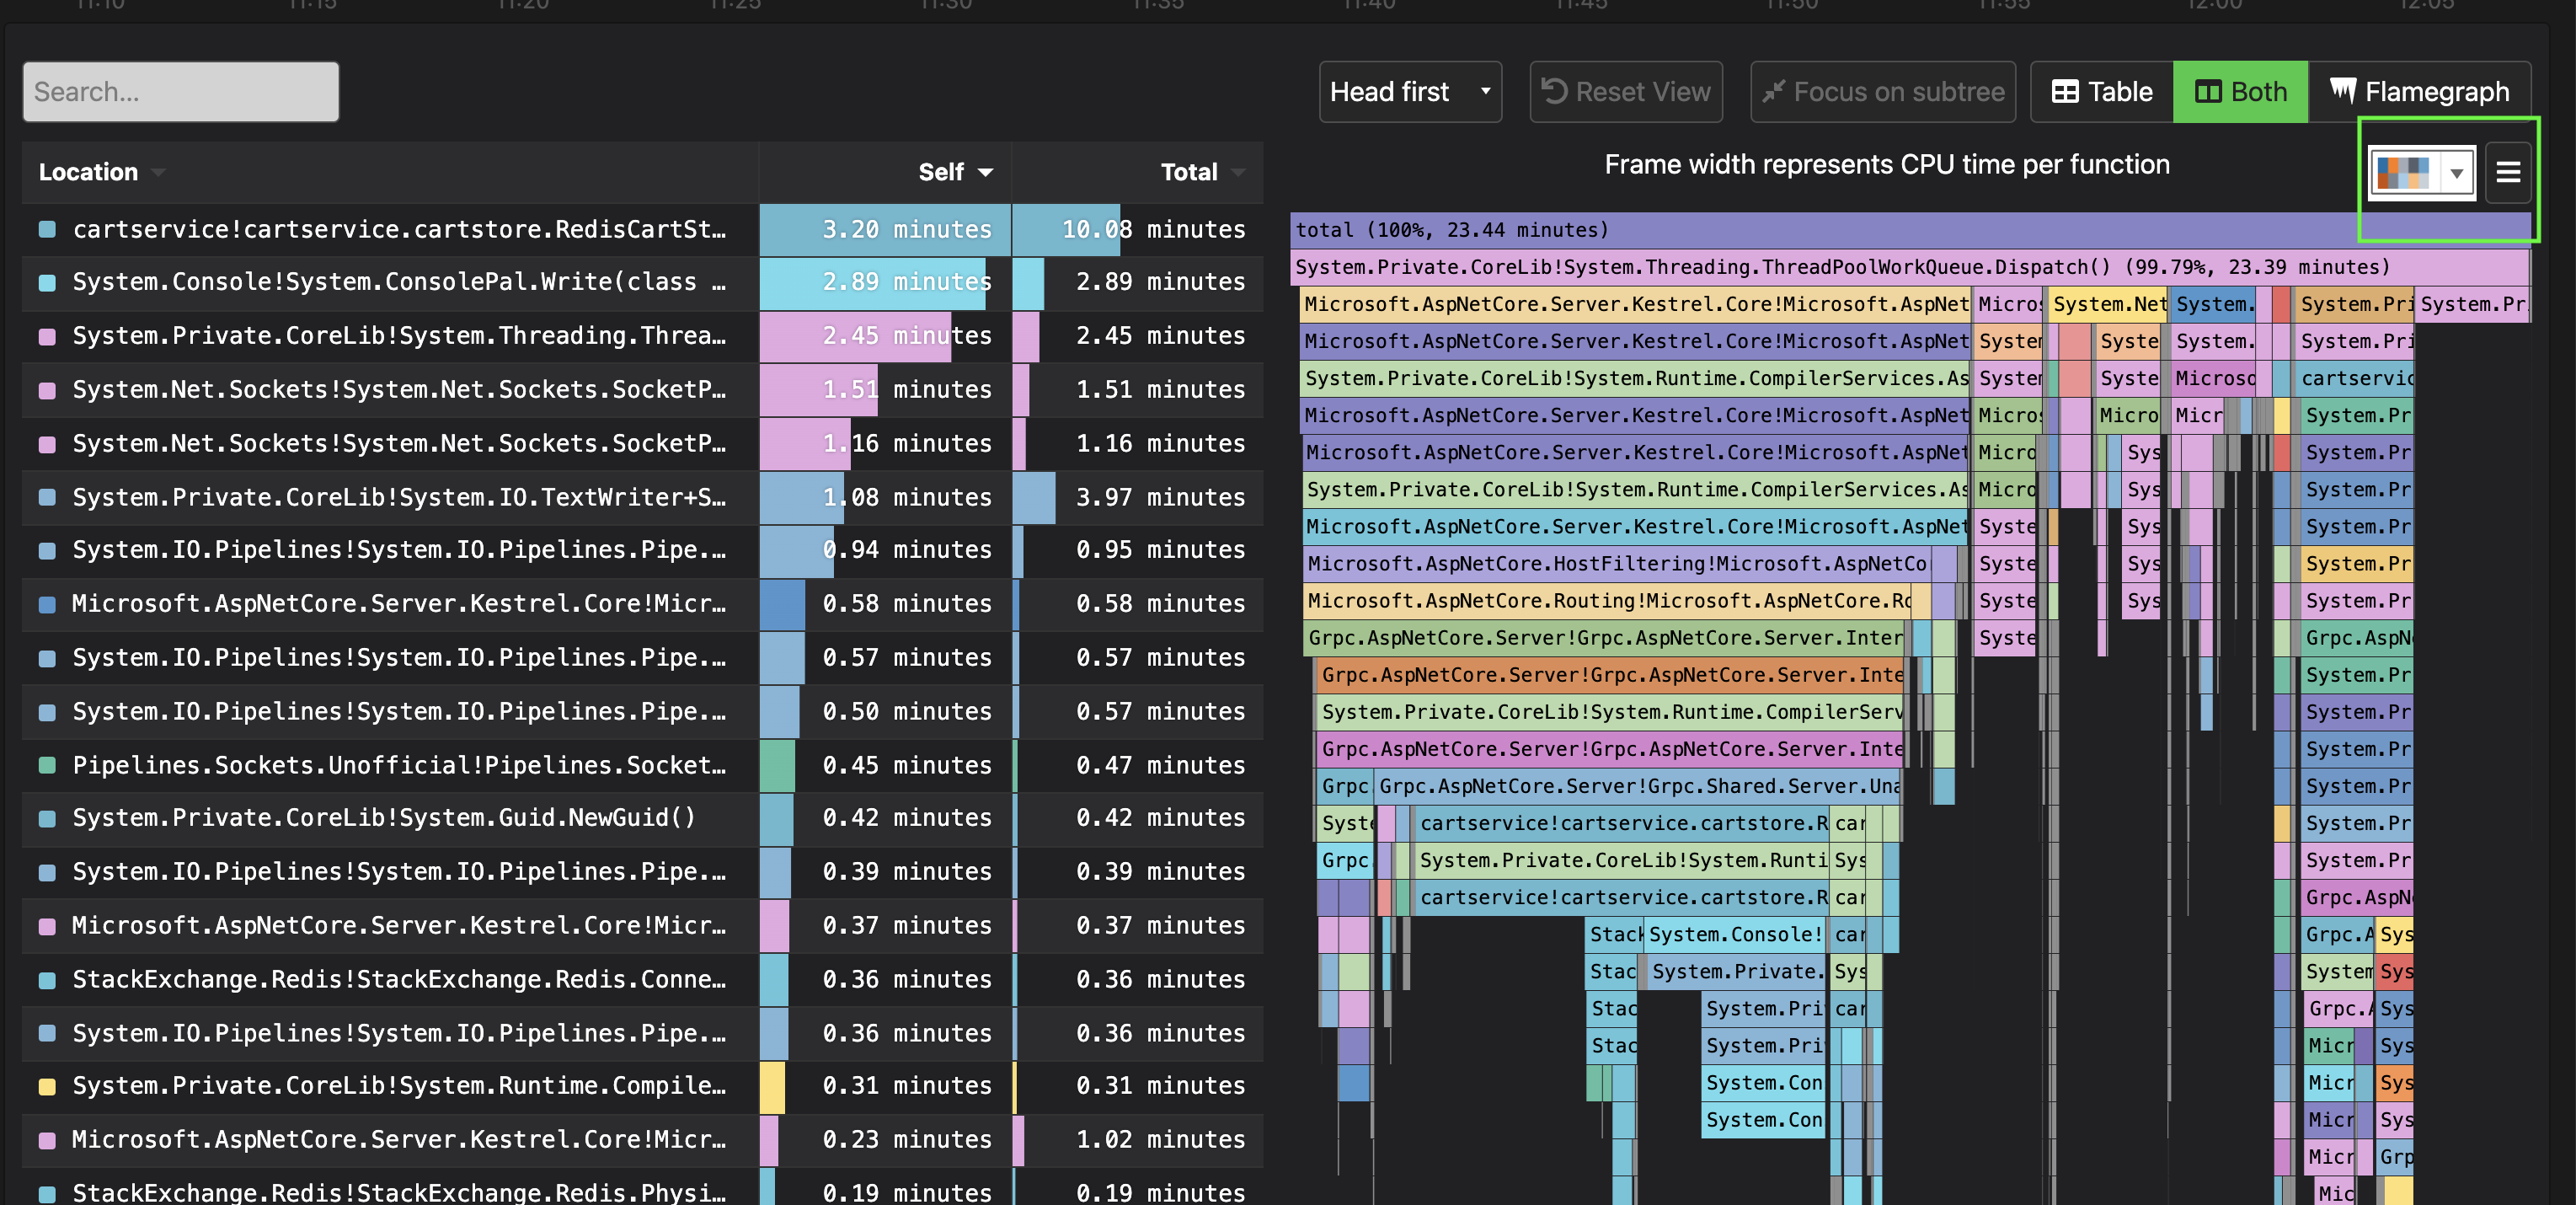This screenshot has height=1205, width=2576.
Task: Click the Reset View rotate-arrow icon
Action: 1556,91
